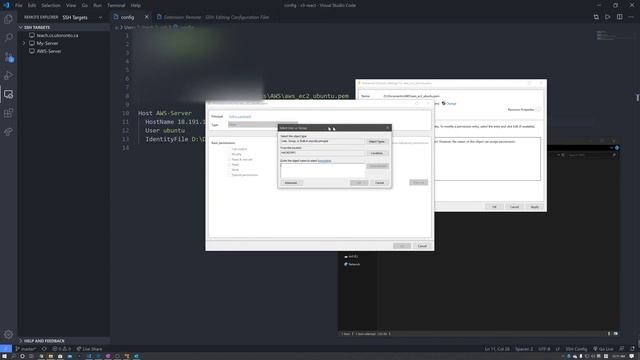The height and width of the screenshot is (360, 640).
Task: Open the Type dropdown in permission entry
Action: tap(263, 124)
